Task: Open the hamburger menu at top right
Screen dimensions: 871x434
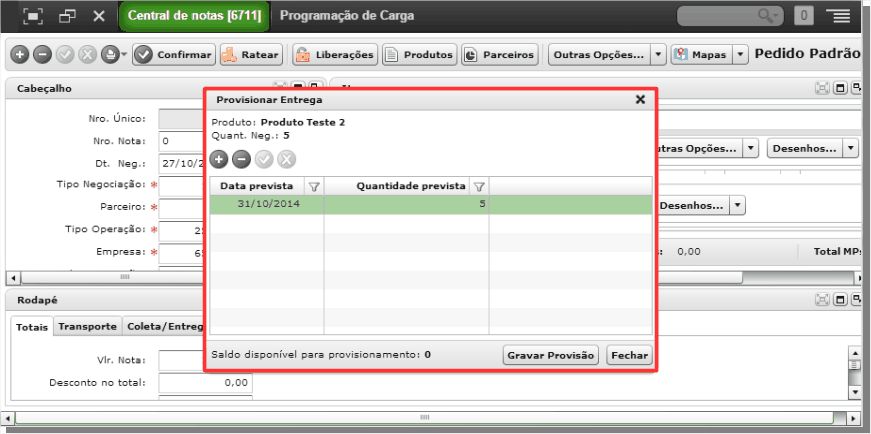Action: tap(842, 16)
